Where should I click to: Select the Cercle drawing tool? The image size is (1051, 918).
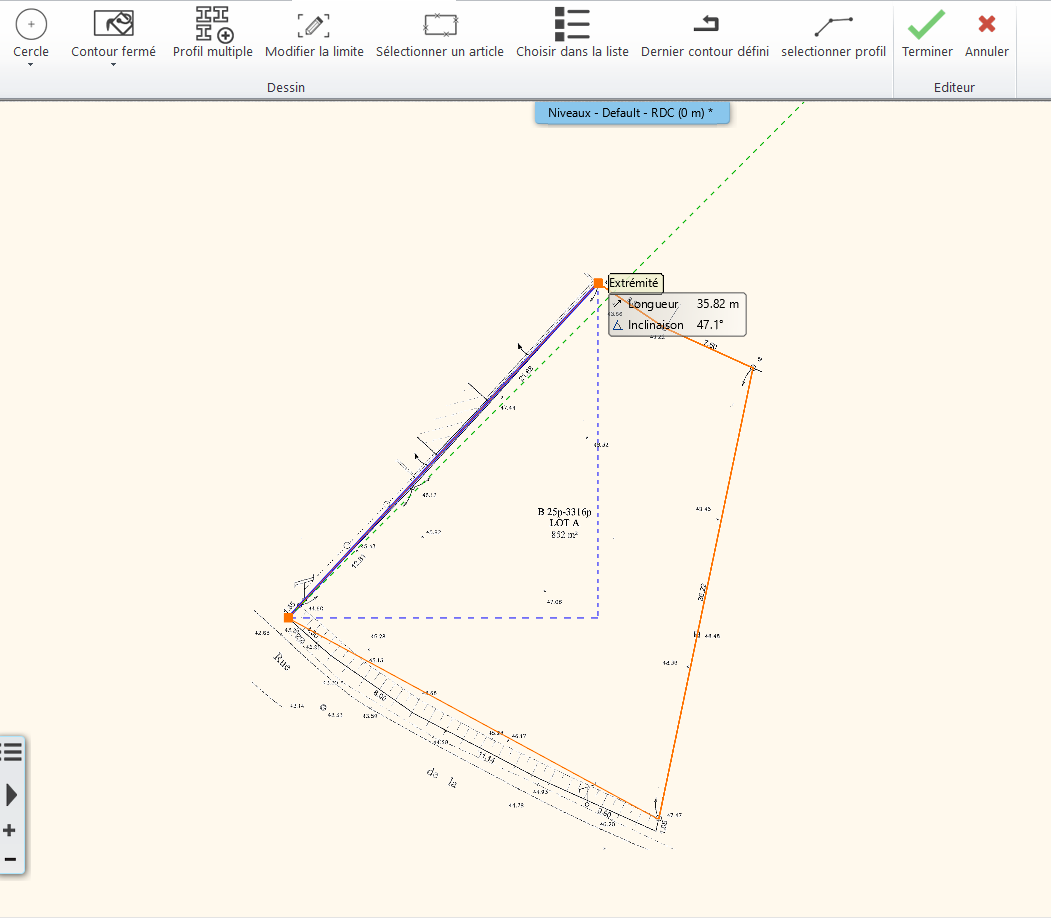(x=31, y=34)
